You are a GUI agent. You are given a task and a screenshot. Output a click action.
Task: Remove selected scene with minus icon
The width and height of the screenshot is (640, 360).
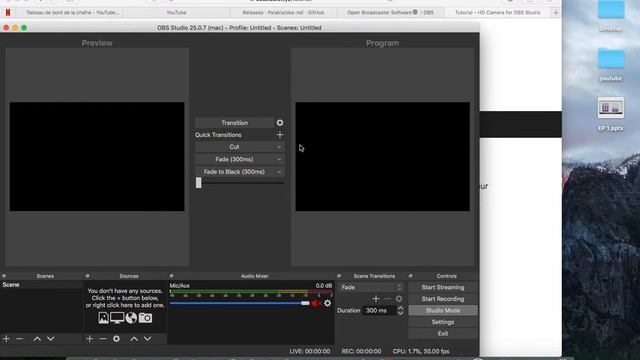click(19, 339)
